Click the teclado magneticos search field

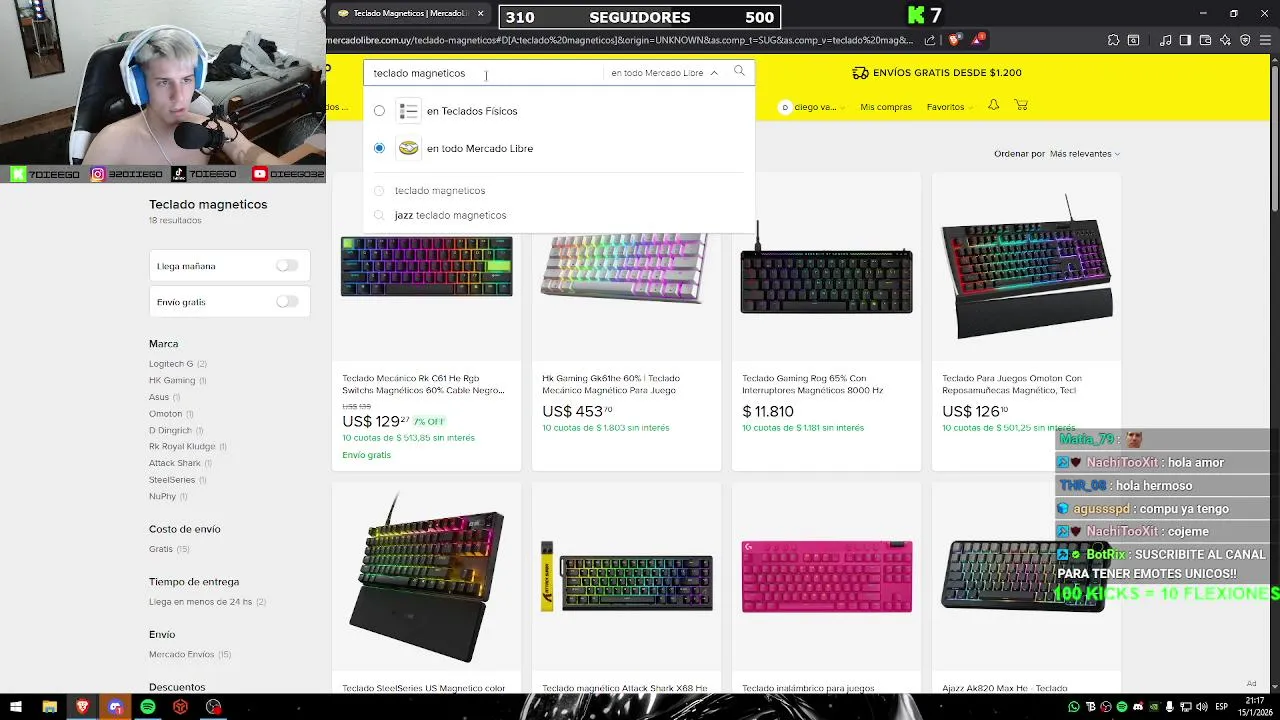(x=485, y=73)
